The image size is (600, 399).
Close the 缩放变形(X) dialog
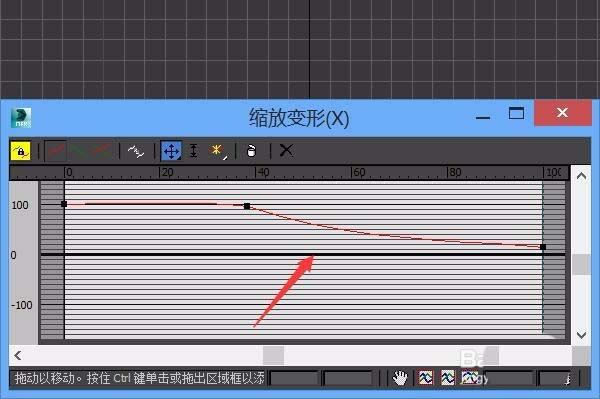pos(562,112)
